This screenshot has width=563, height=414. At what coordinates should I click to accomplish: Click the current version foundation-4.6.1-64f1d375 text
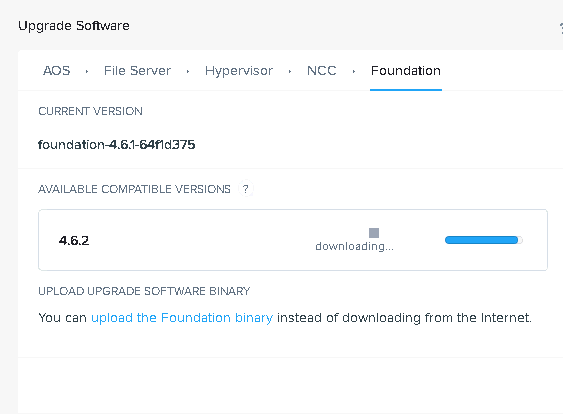pyautogui.click(x=117, y=145)
